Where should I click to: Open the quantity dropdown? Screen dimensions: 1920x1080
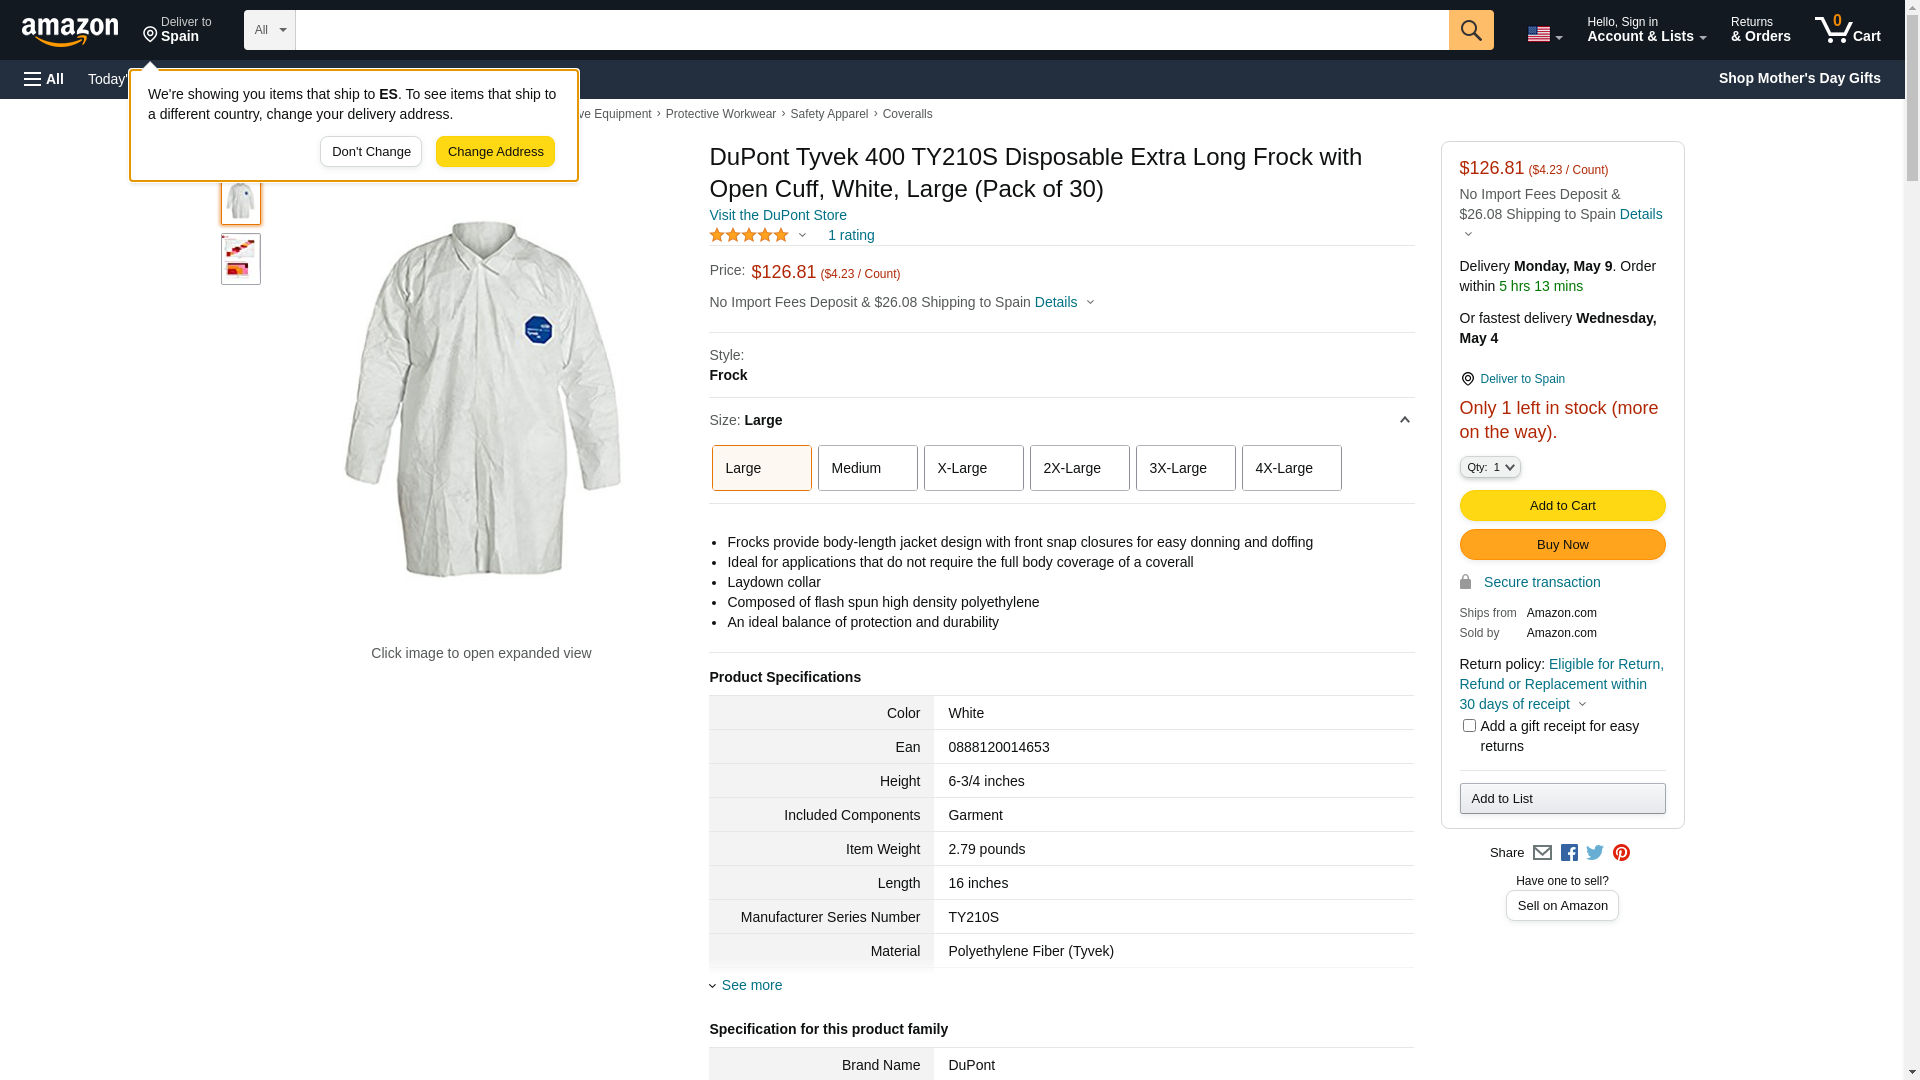pos(1490,467)
